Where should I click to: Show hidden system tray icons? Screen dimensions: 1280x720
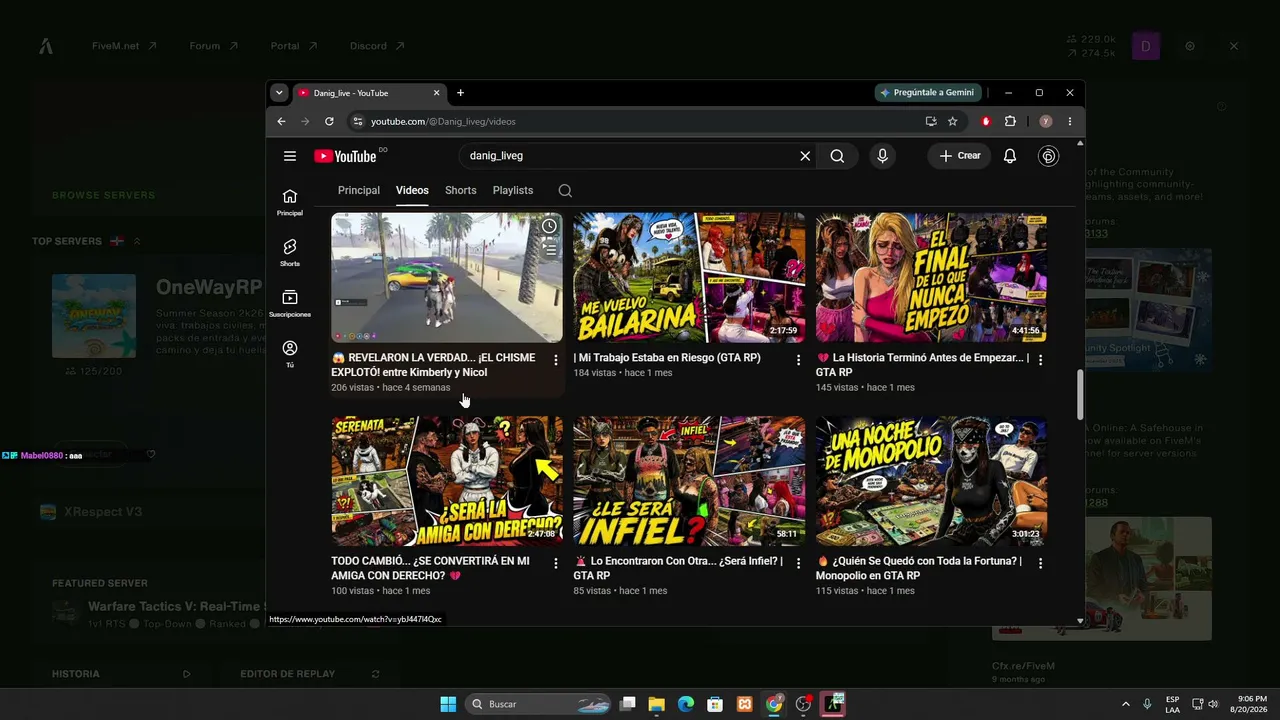[x=1125, y=704]
